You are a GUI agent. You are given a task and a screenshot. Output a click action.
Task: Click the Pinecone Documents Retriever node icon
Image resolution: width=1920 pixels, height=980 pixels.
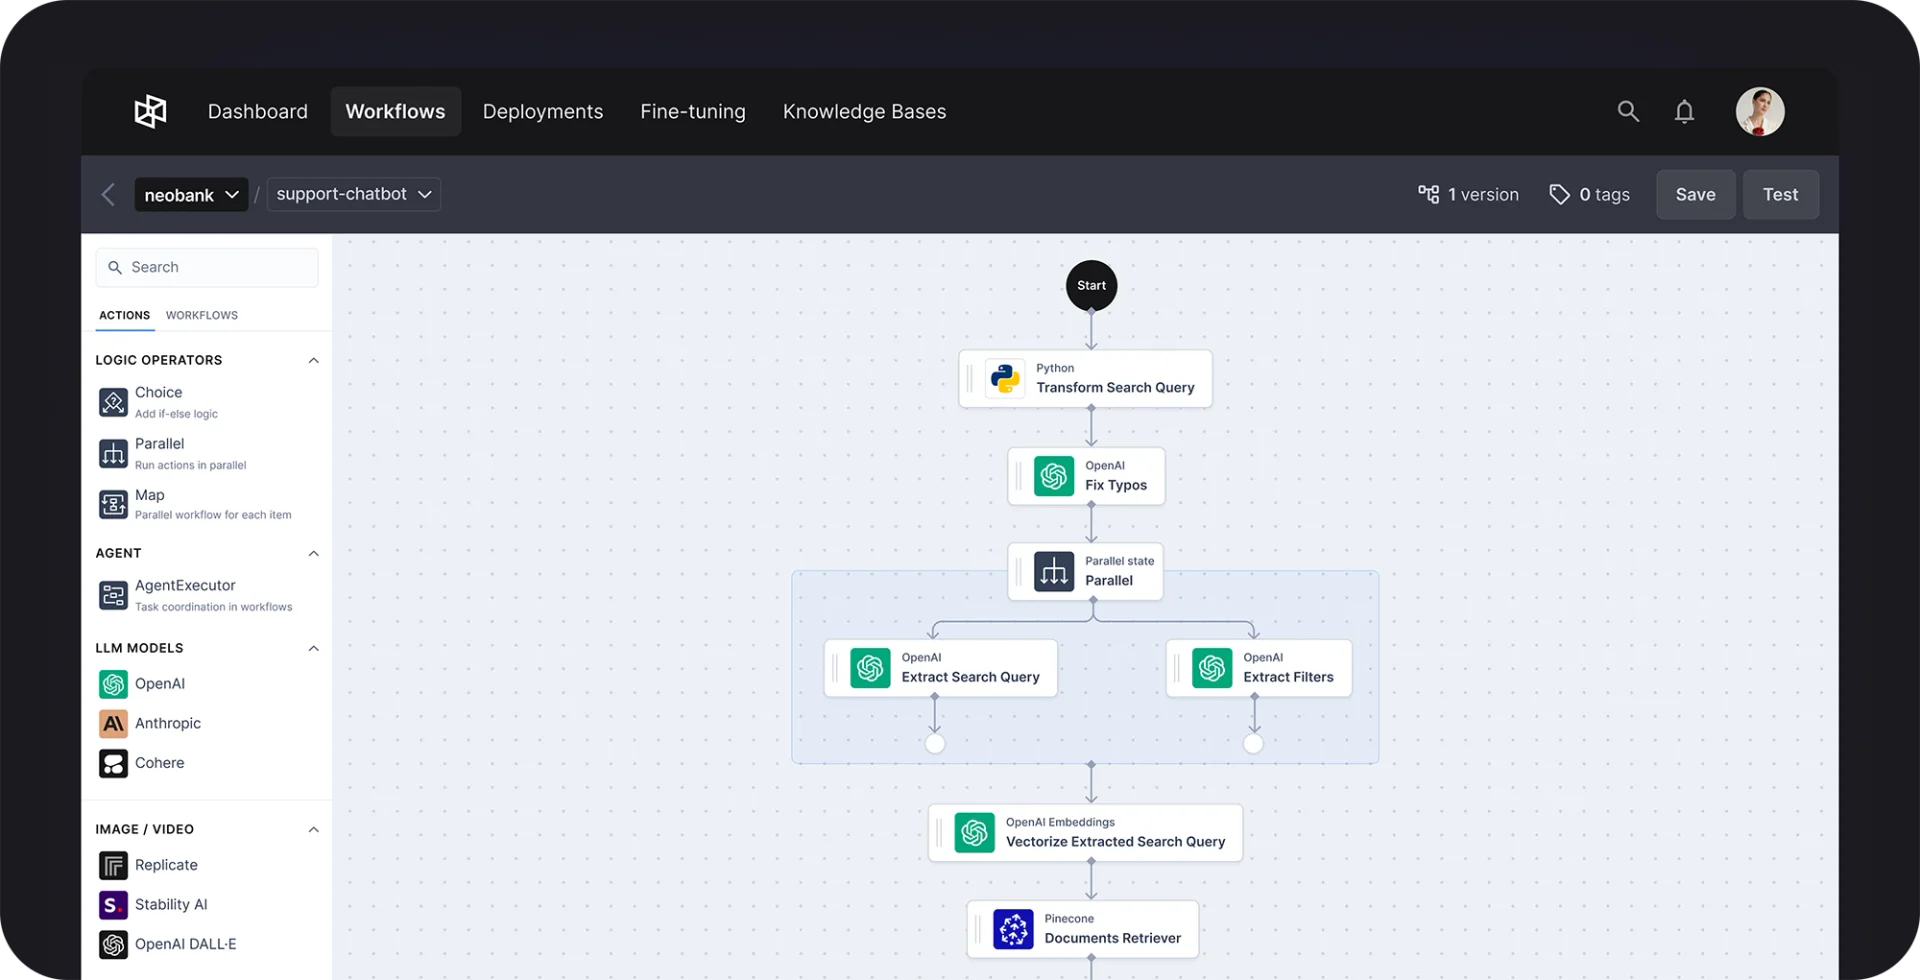pyautogui.click(x=1013, y=929)
